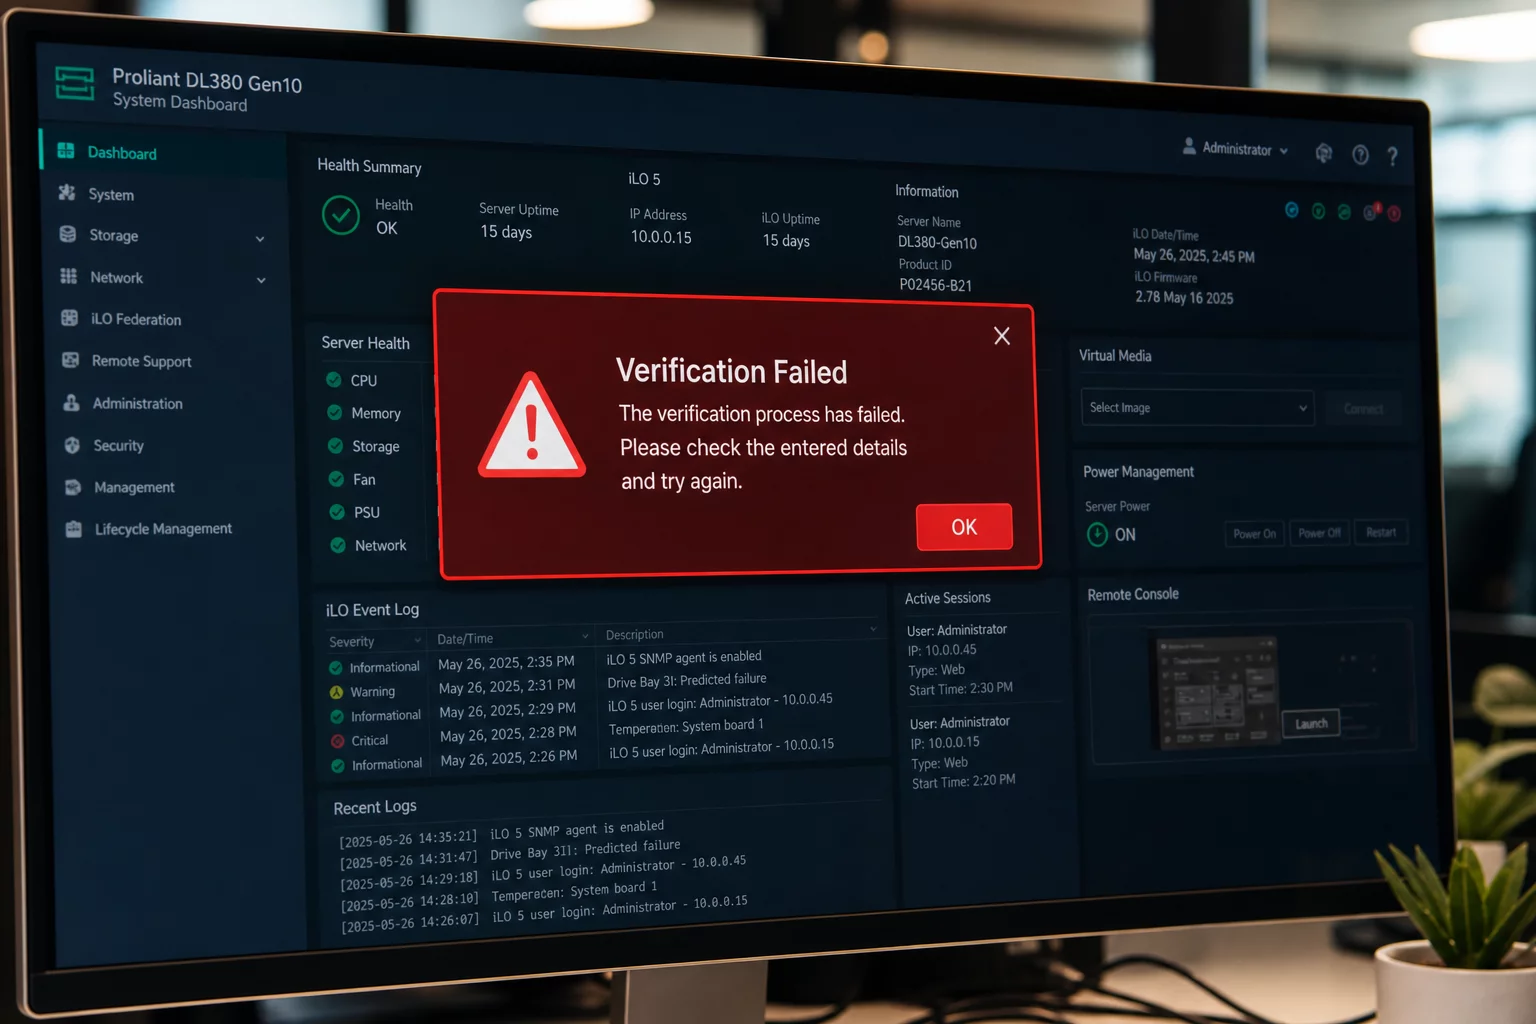Click the blue circular status icon
This screenshot has height=1024, width=1536.
click(x=1292, y=210)
